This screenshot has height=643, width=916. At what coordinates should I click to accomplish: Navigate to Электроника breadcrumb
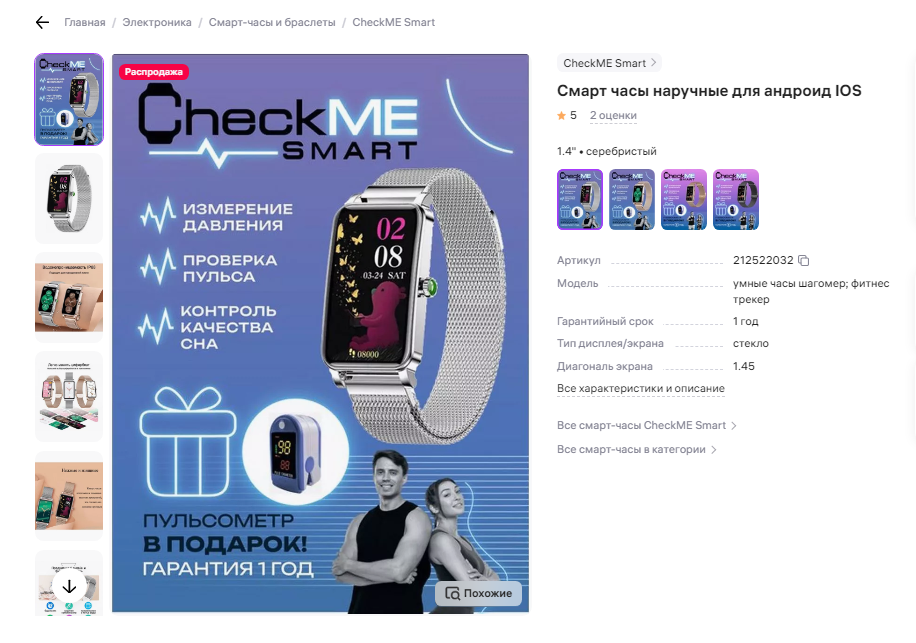[x=157, y=22]
